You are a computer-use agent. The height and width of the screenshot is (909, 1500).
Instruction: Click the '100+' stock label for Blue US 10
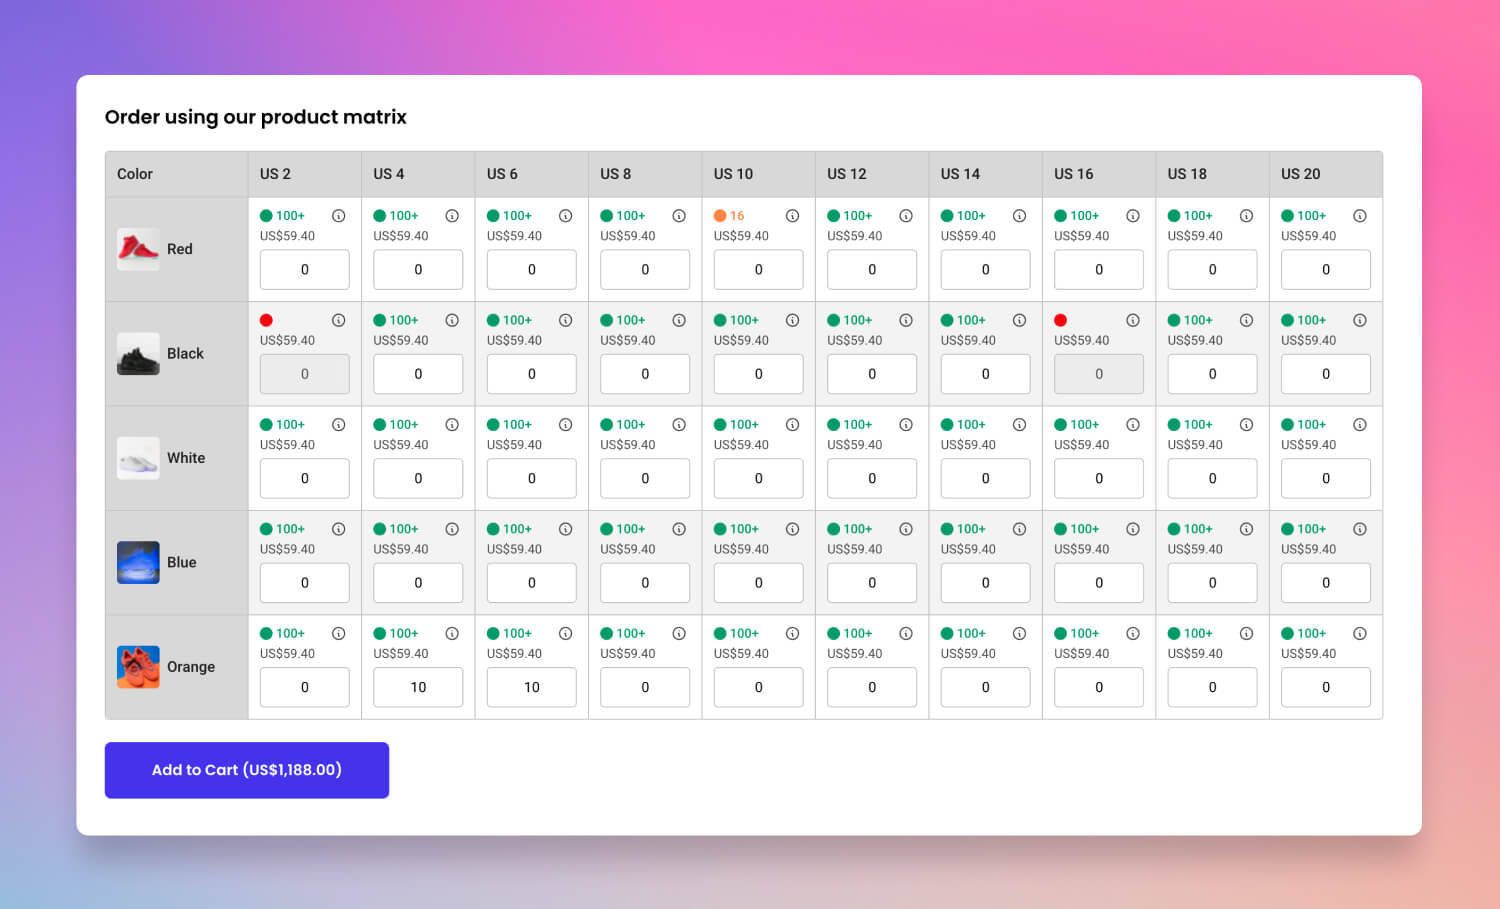(744, 529)
